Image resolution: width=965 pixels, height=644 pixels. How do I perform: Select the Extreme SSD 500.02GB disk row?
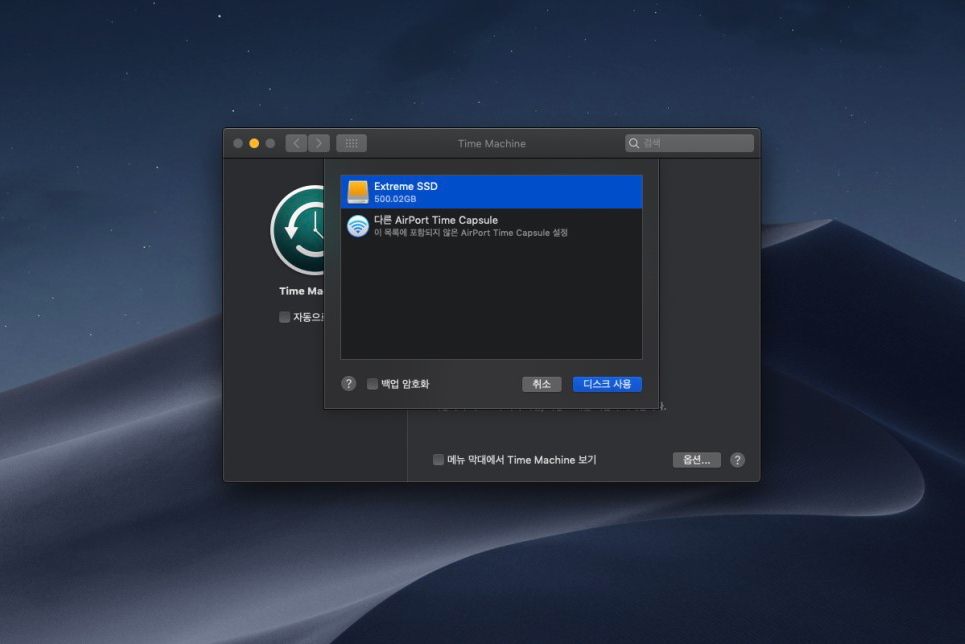[x=491, y=192]
